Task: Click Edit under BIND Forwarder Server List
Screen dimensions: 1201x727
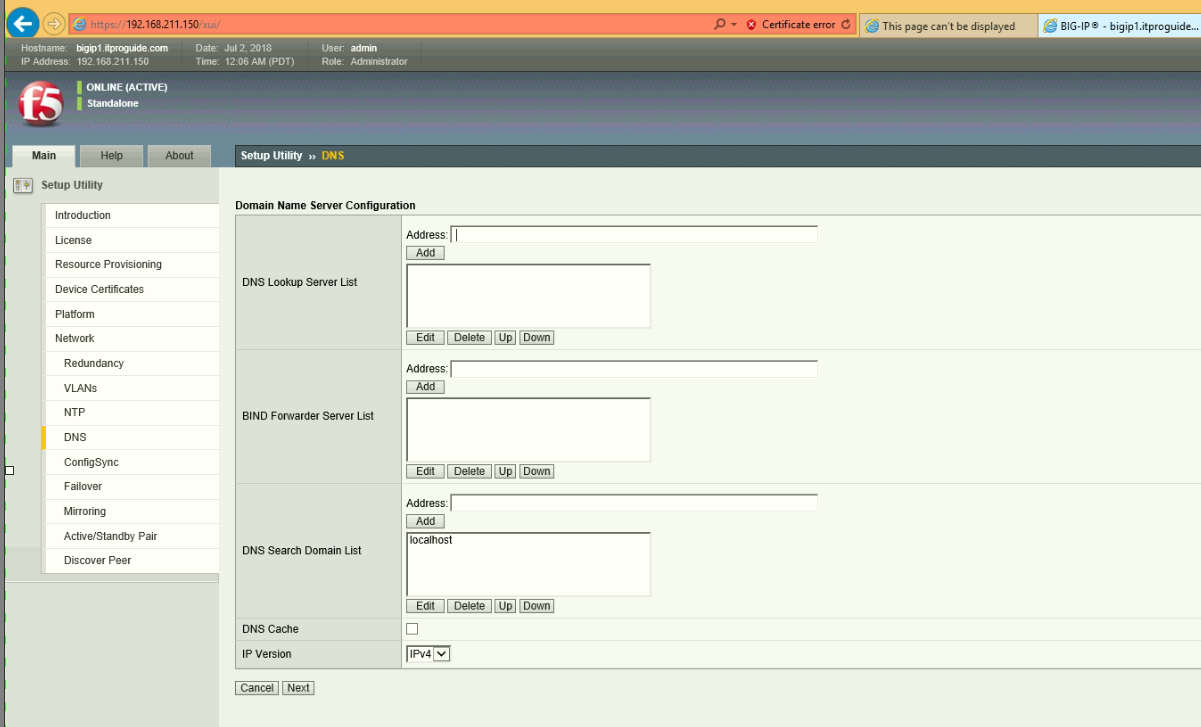Action: (425, 472)
